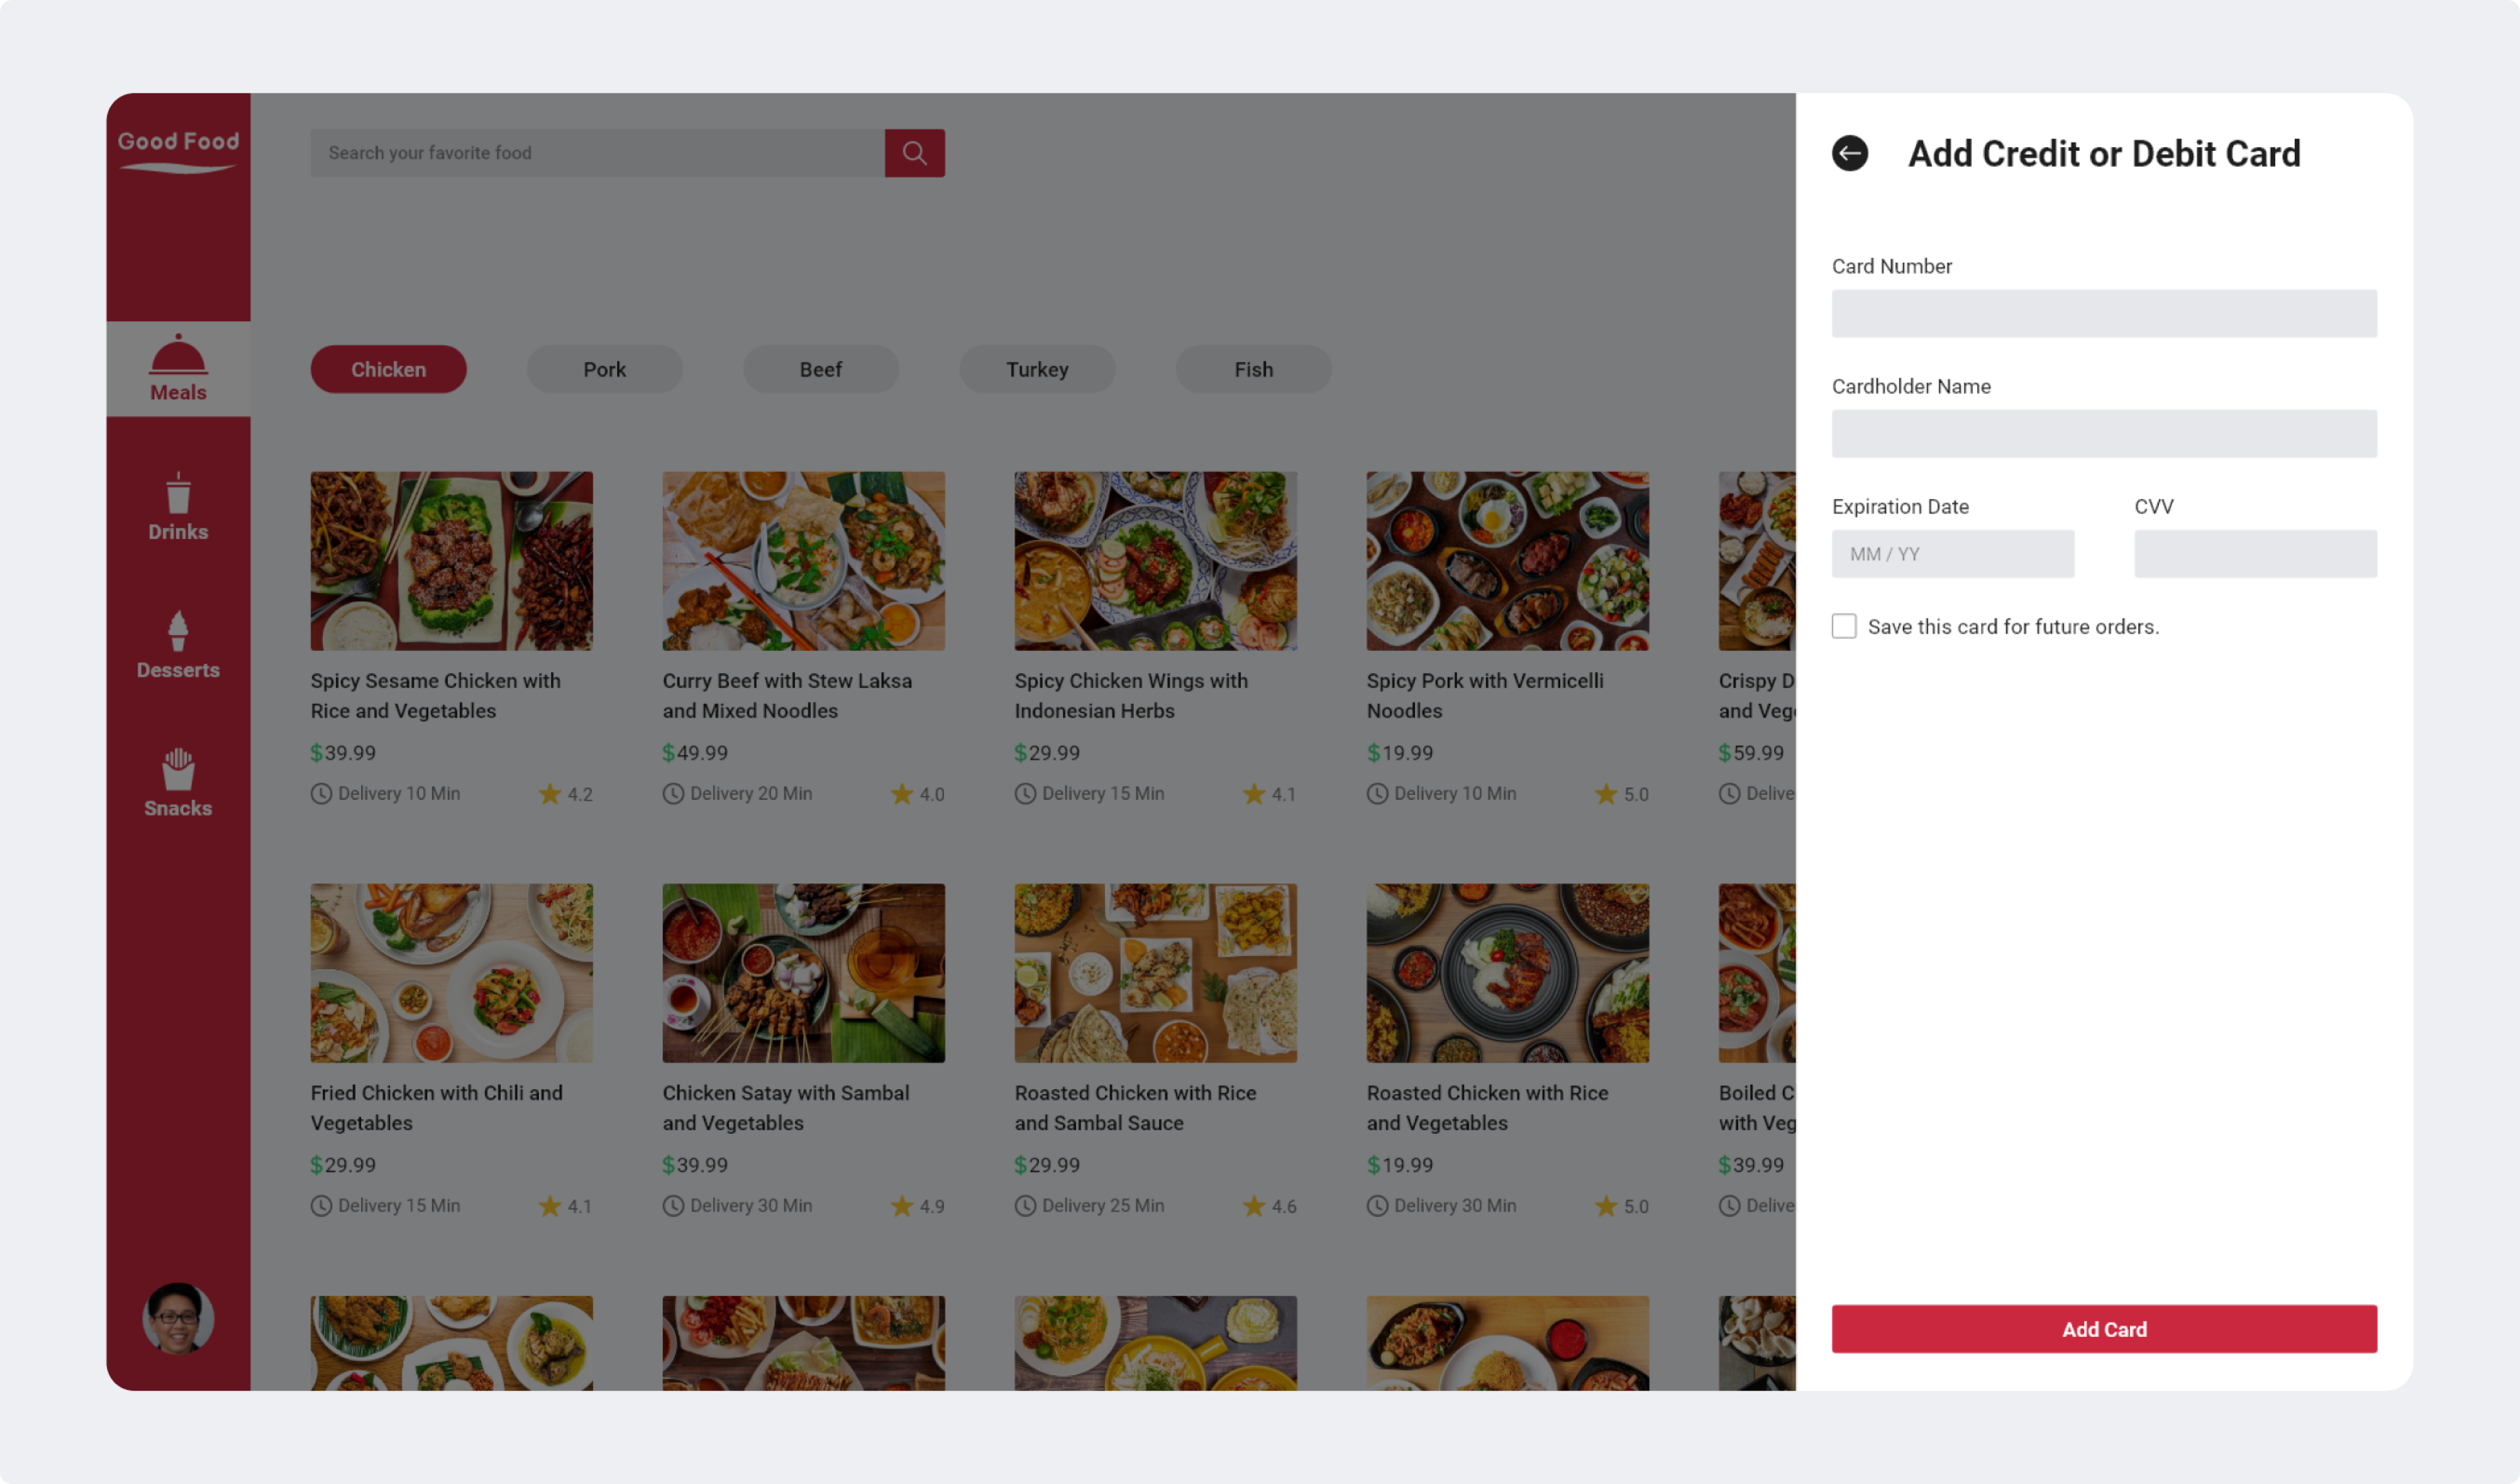Click the back arrow icon
Viewport: 2520px width, 1484px height.
pos(1849,153)
